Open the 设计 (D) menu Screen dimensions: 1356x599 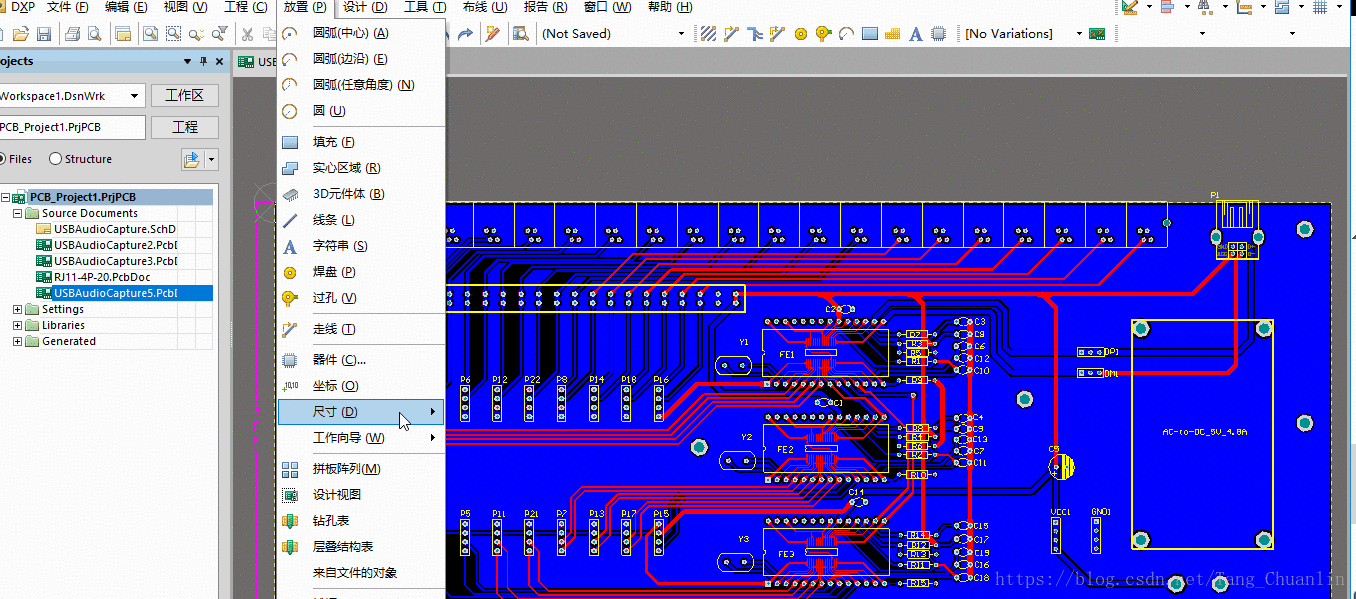coord(365,7)
